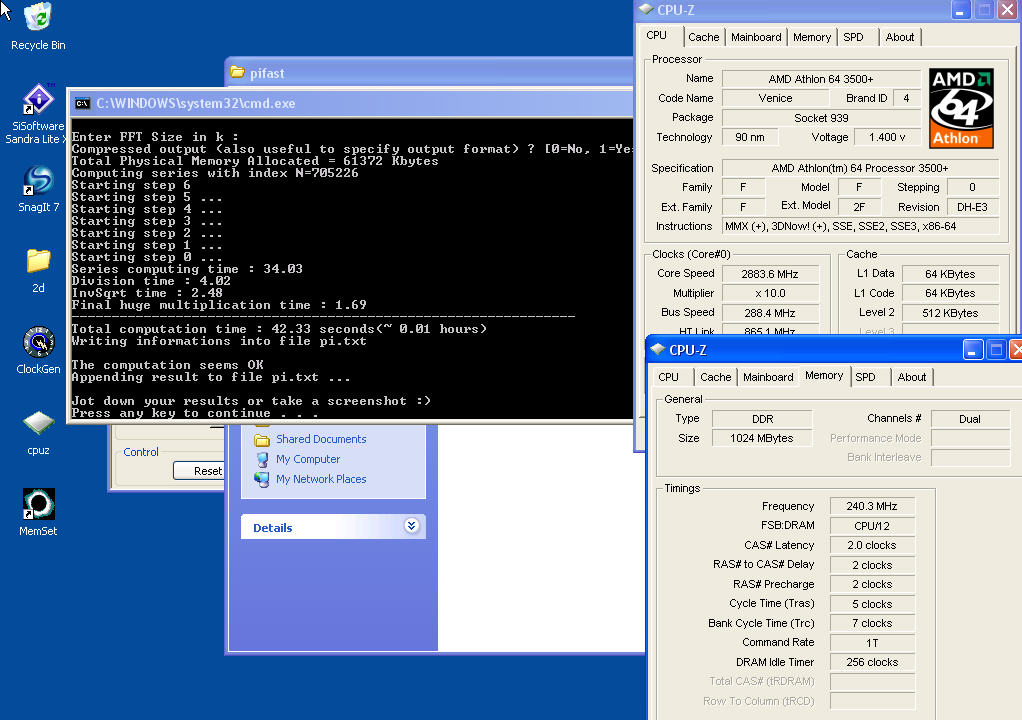The height and width of the screenshot is (720, 1022).
Task: Click the AMD Athlon 64 3500+ name field
Action: coord(821,79)
